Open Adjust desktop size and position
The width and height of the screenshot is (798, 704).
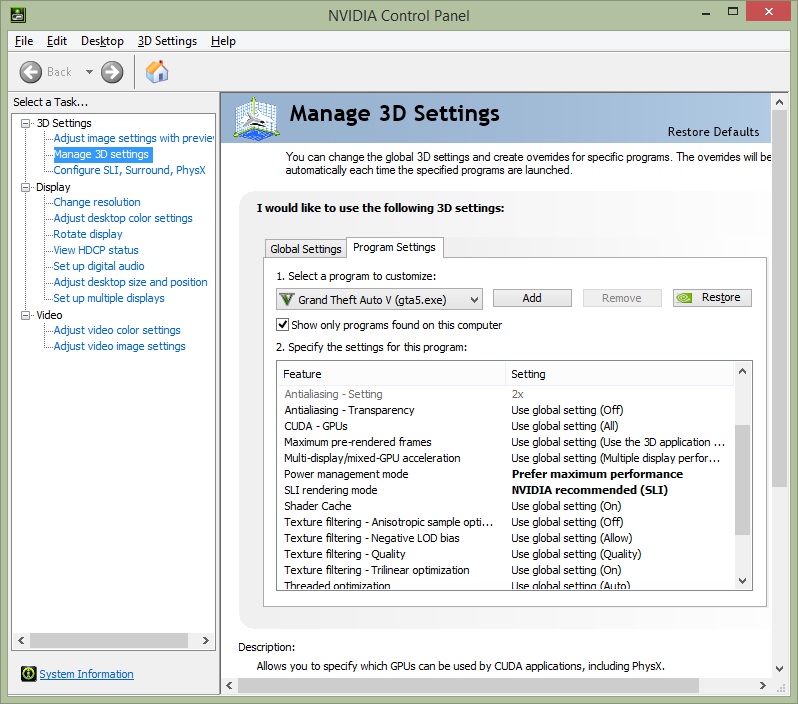(x=130, y=282)
